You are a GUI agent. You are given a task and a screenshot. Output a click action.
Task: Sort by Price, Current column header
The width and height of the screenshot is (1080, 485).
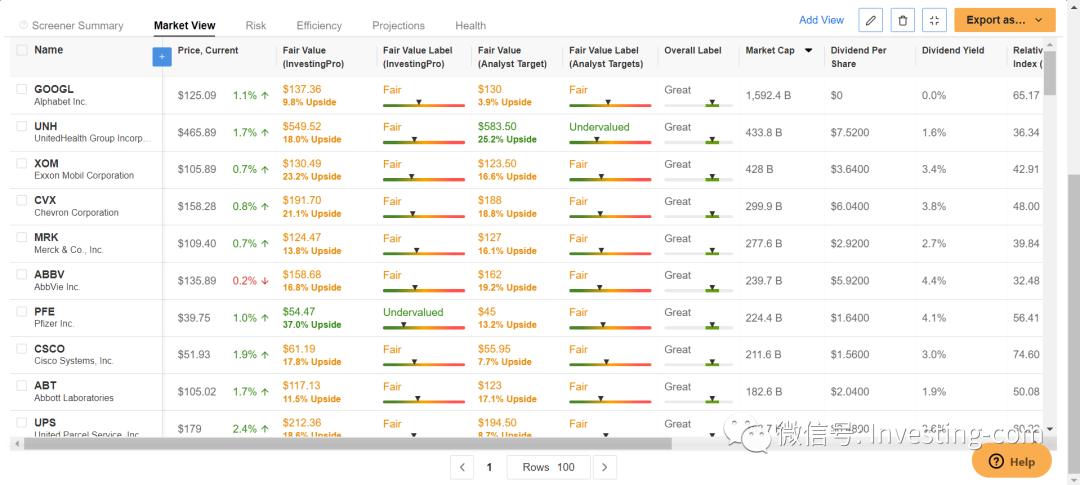[x=207, y=50]
